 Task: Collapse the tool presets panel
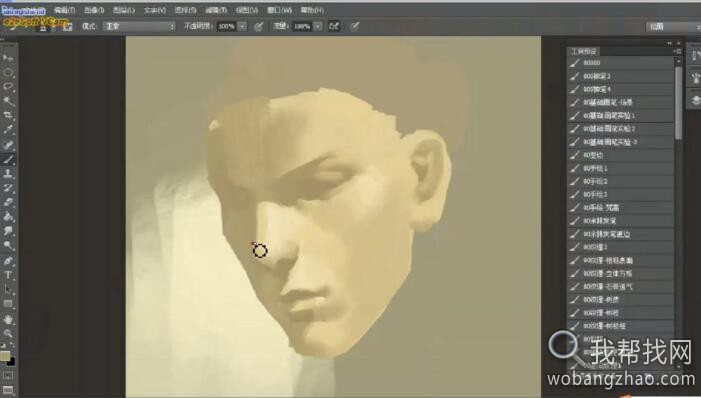[670, 43]
